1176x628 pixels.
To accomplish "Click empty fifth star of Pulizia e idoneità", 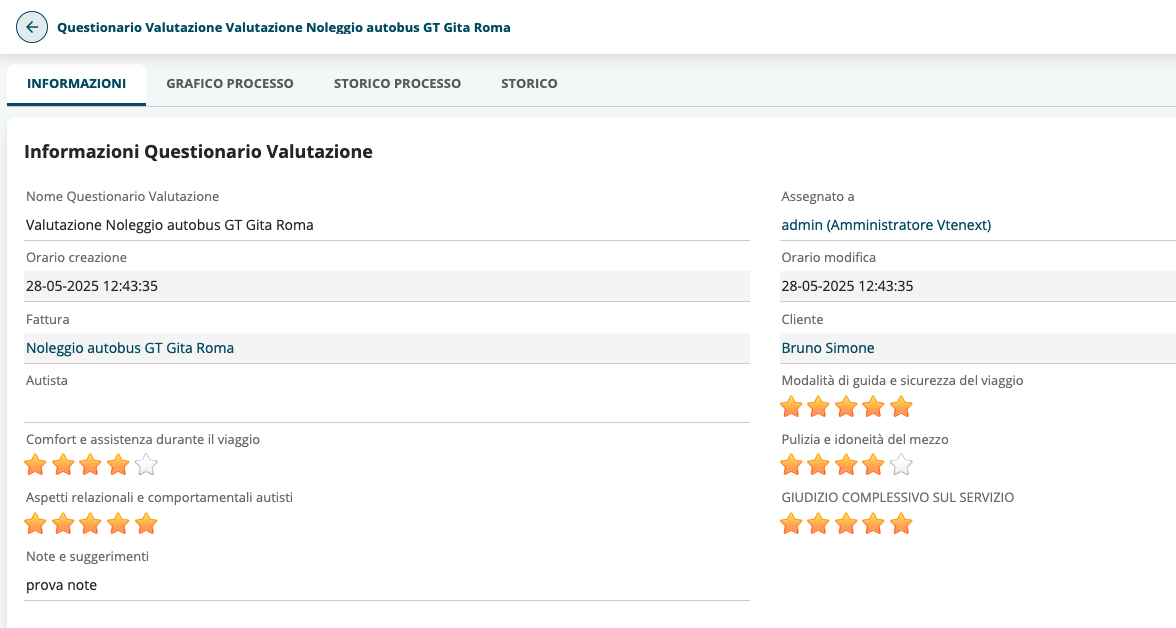I will (x=901, y=465).
